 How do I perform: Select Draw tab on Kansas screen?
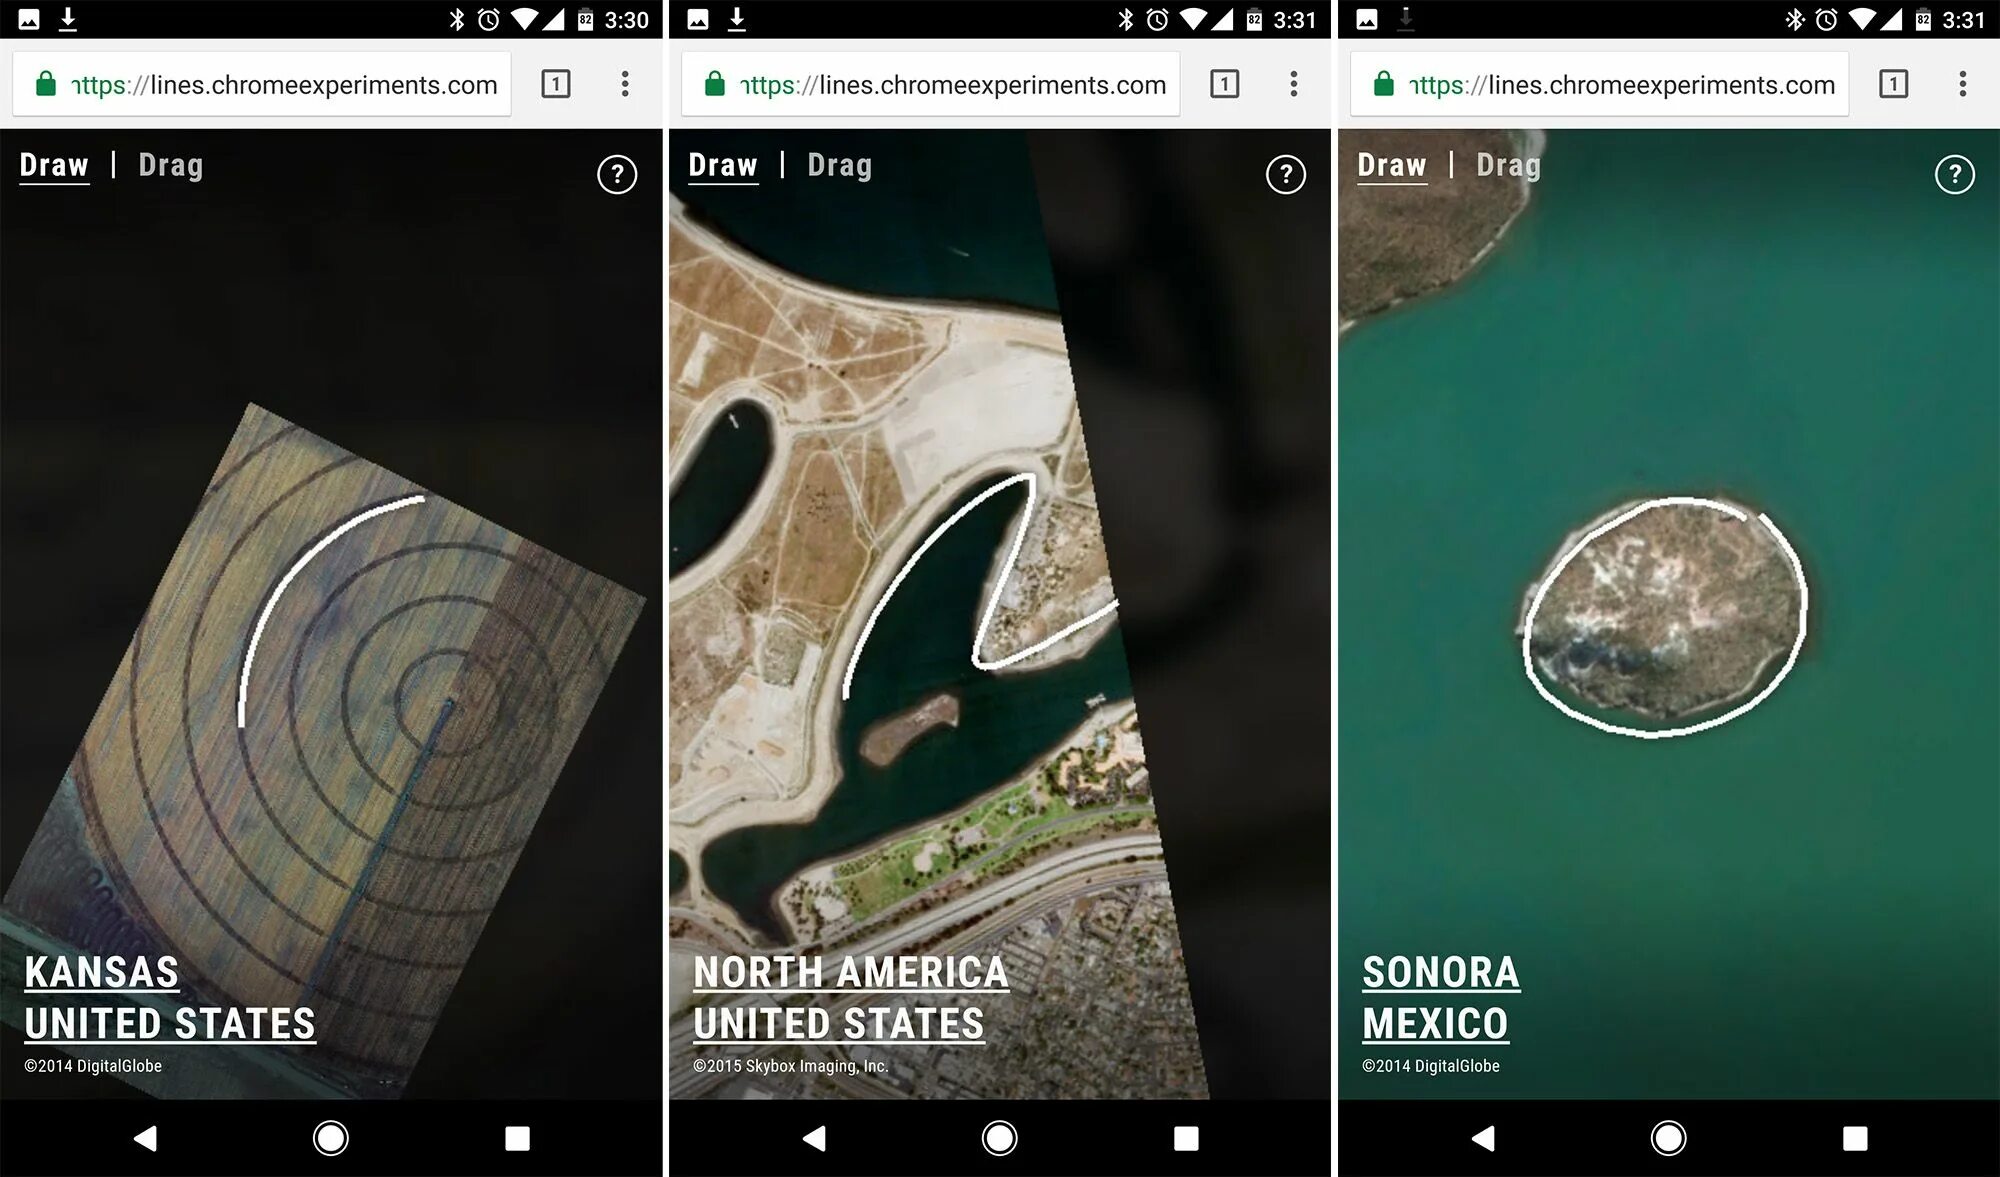pyautogui.click(x=54, y=165)
